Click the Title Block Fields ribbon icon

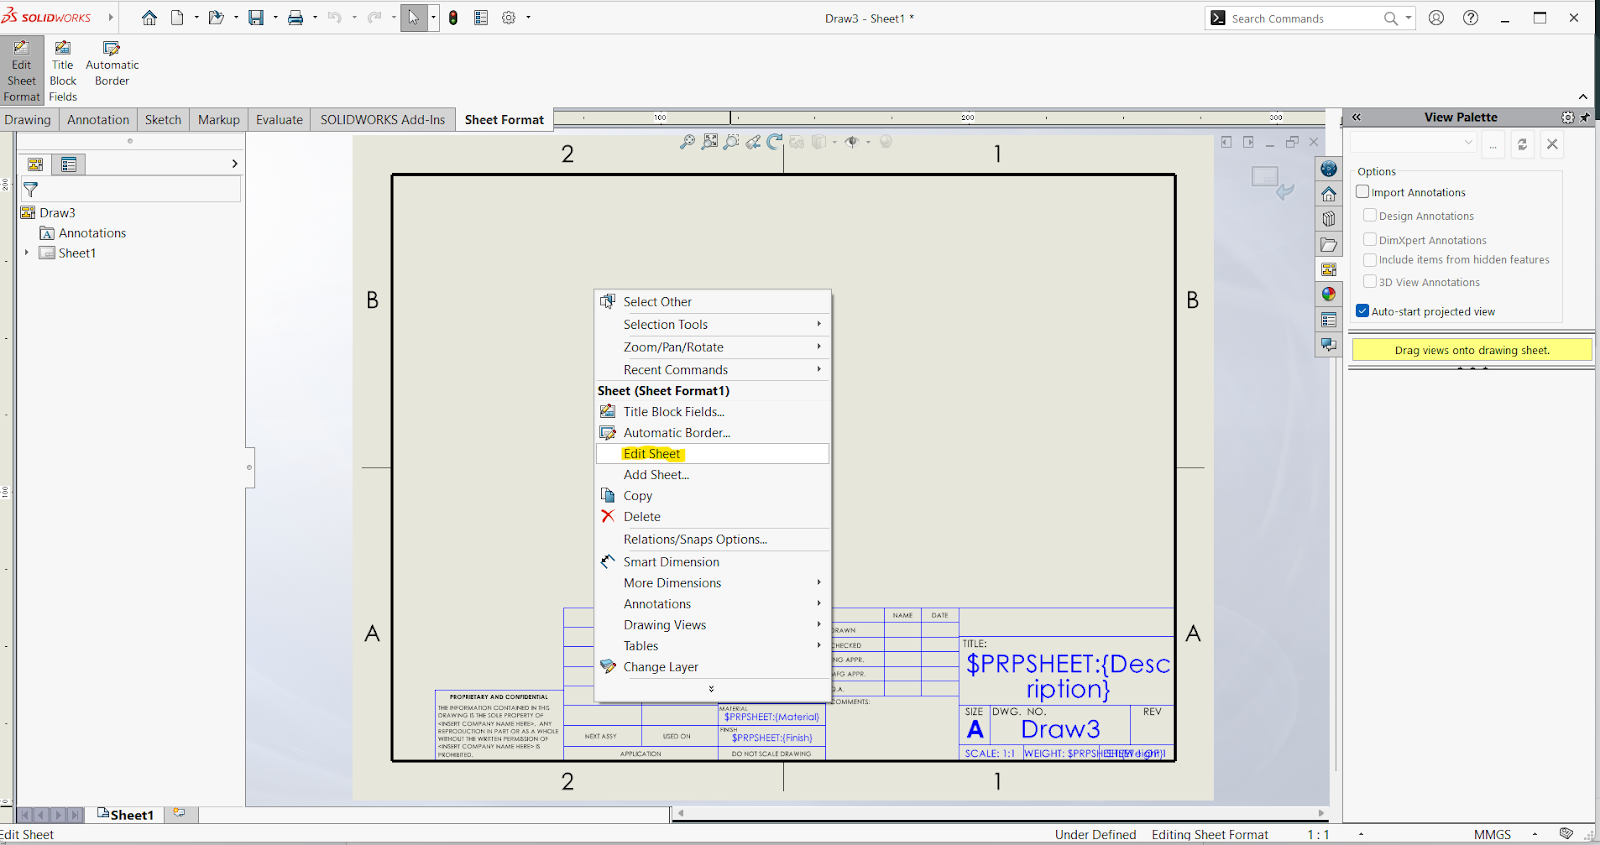pyautogui.click(x=62, y=49)
